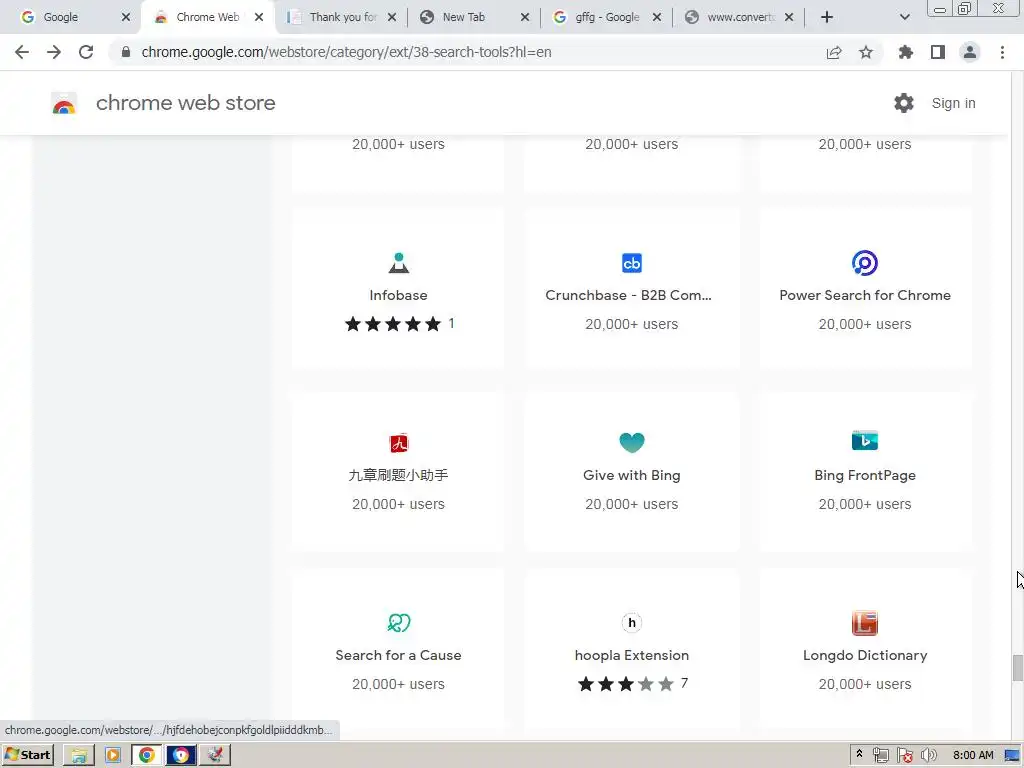Show hidden system tray icons

point(859,754)
